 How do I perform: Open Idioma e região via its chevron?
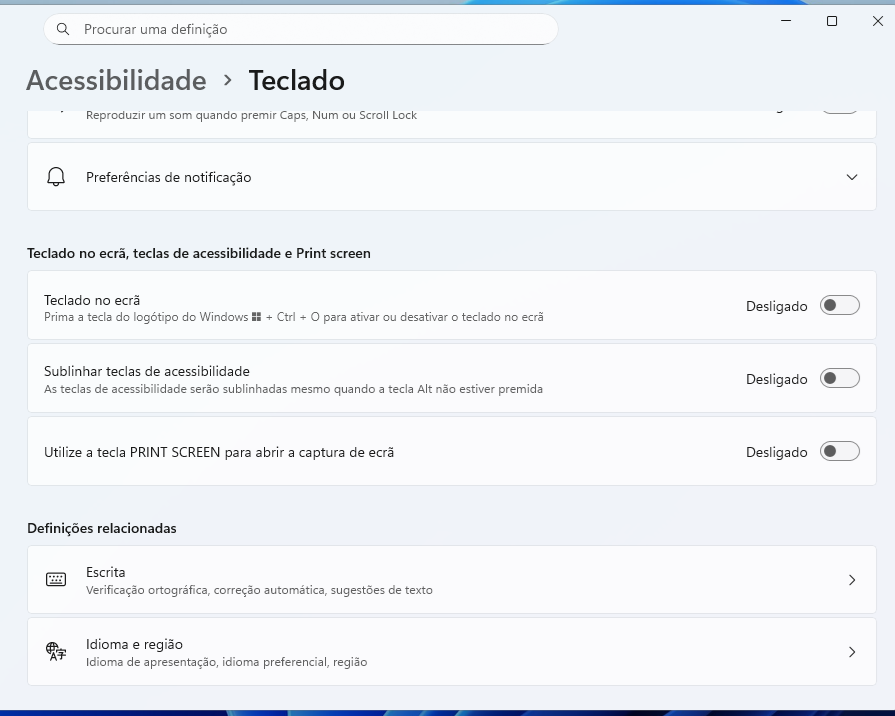click(851, 652)
